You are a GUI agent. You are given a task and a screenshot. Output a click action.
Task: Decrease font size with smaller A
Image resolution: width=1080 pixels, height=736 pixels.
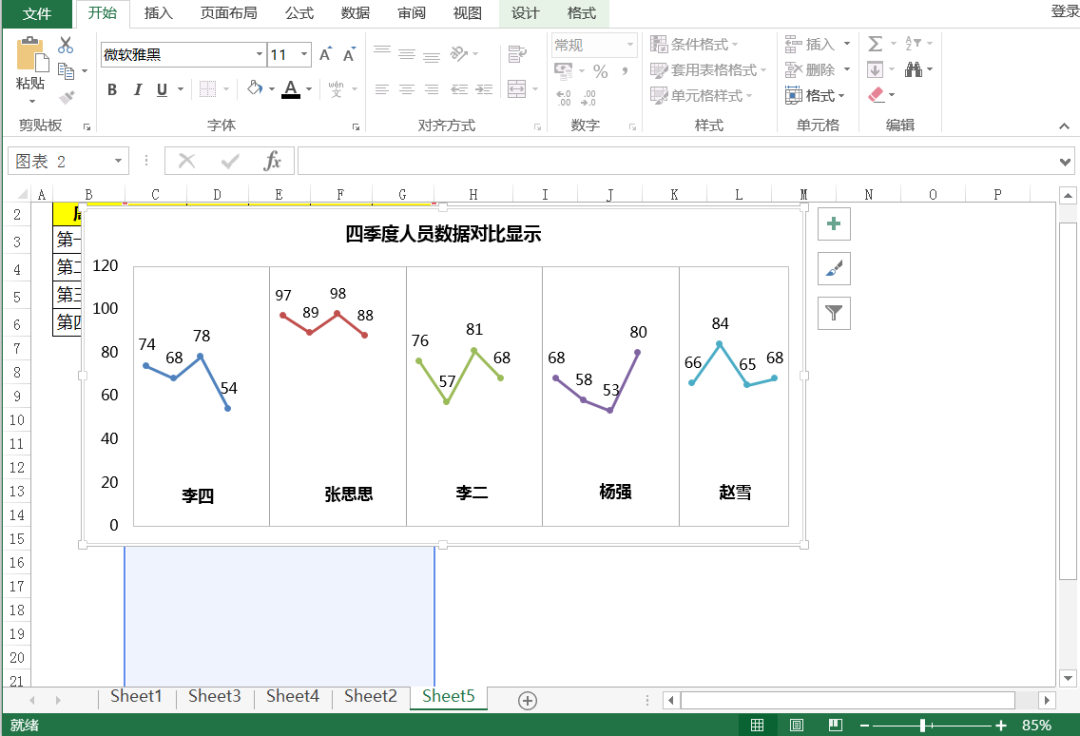(349, 55)
